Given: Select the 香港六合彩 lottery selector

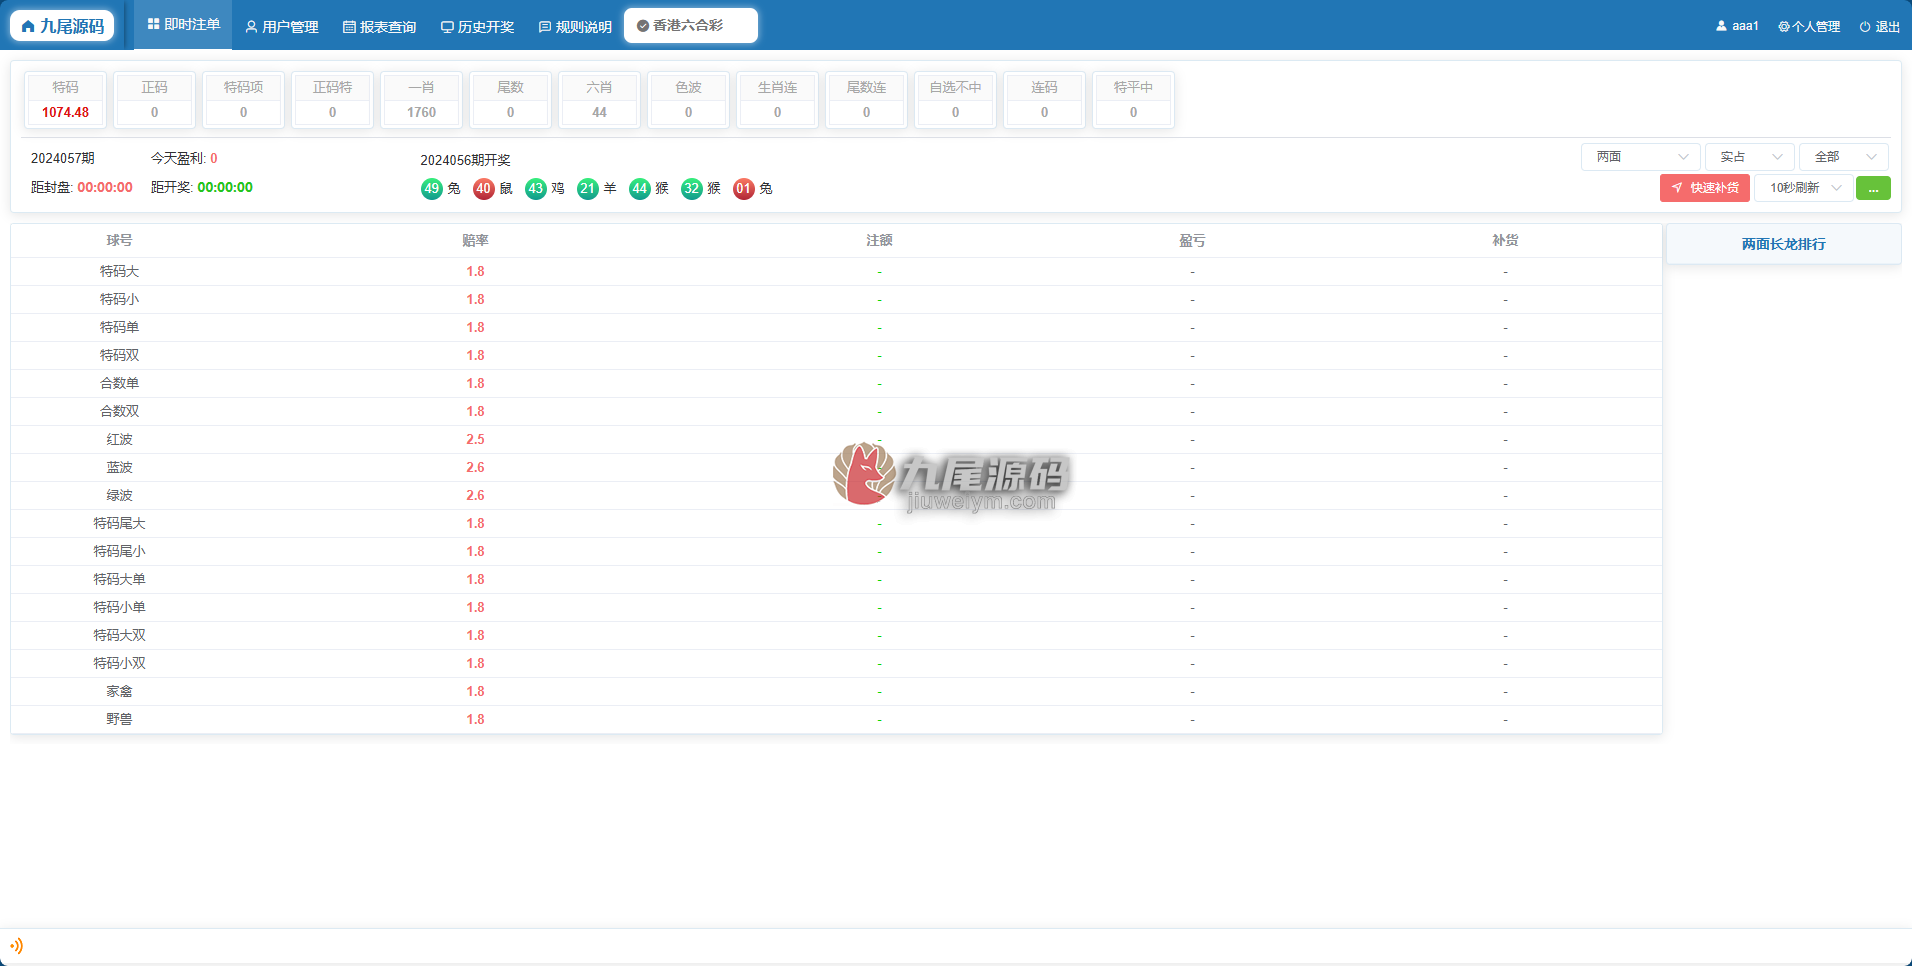Looking at the screenshot, I should pos(691,25).
